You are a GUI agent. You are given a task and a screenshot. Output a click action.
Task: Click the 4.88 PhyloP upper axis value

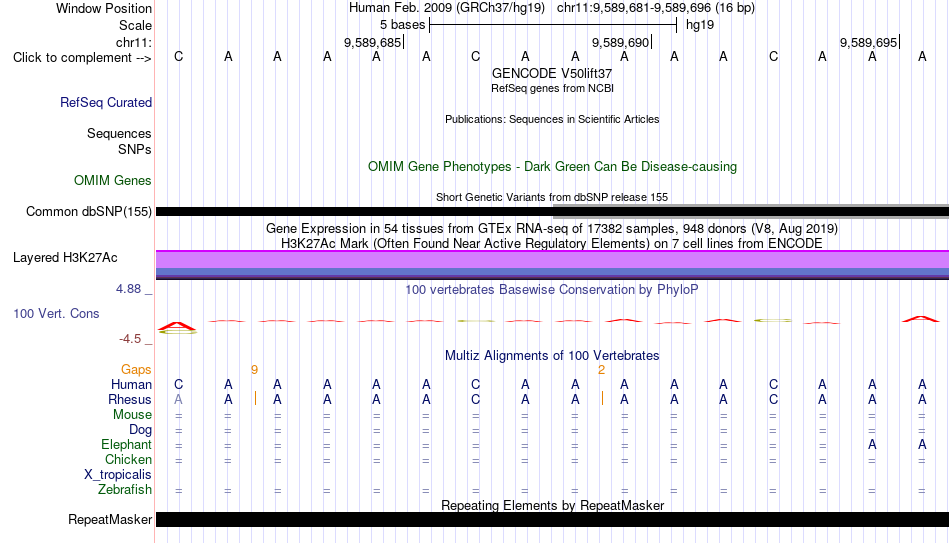[x=128, y=289]
